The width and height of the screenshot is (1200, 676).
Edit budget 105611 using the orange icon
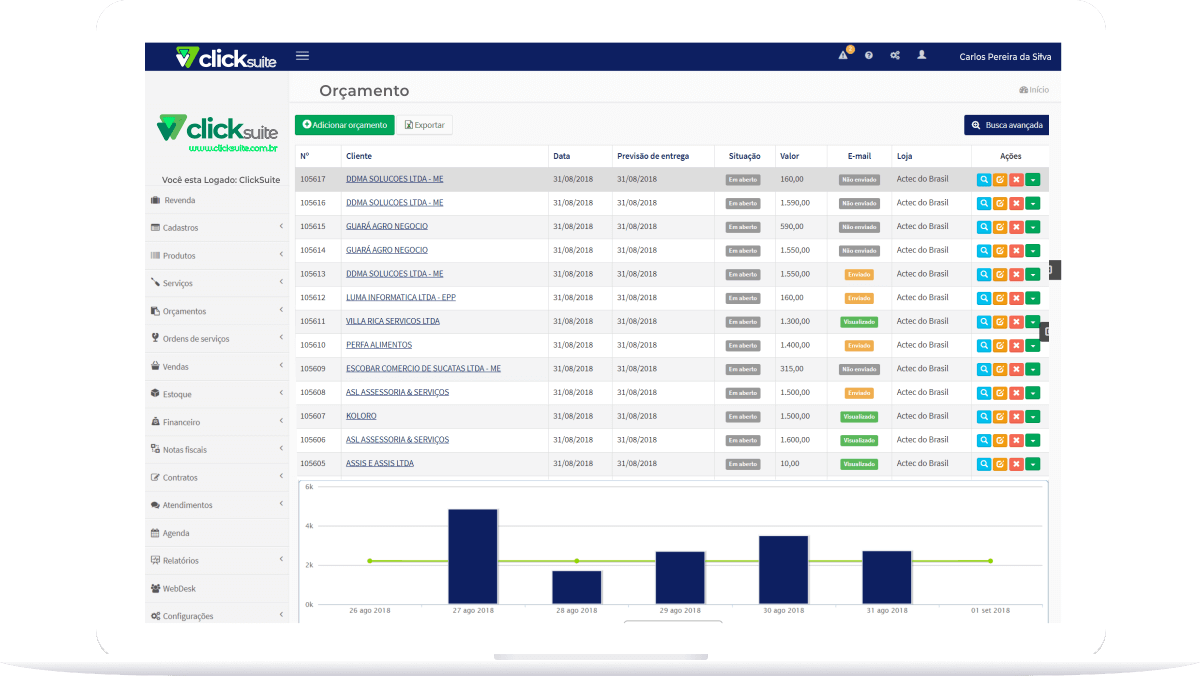click(x=1000, y=322)
